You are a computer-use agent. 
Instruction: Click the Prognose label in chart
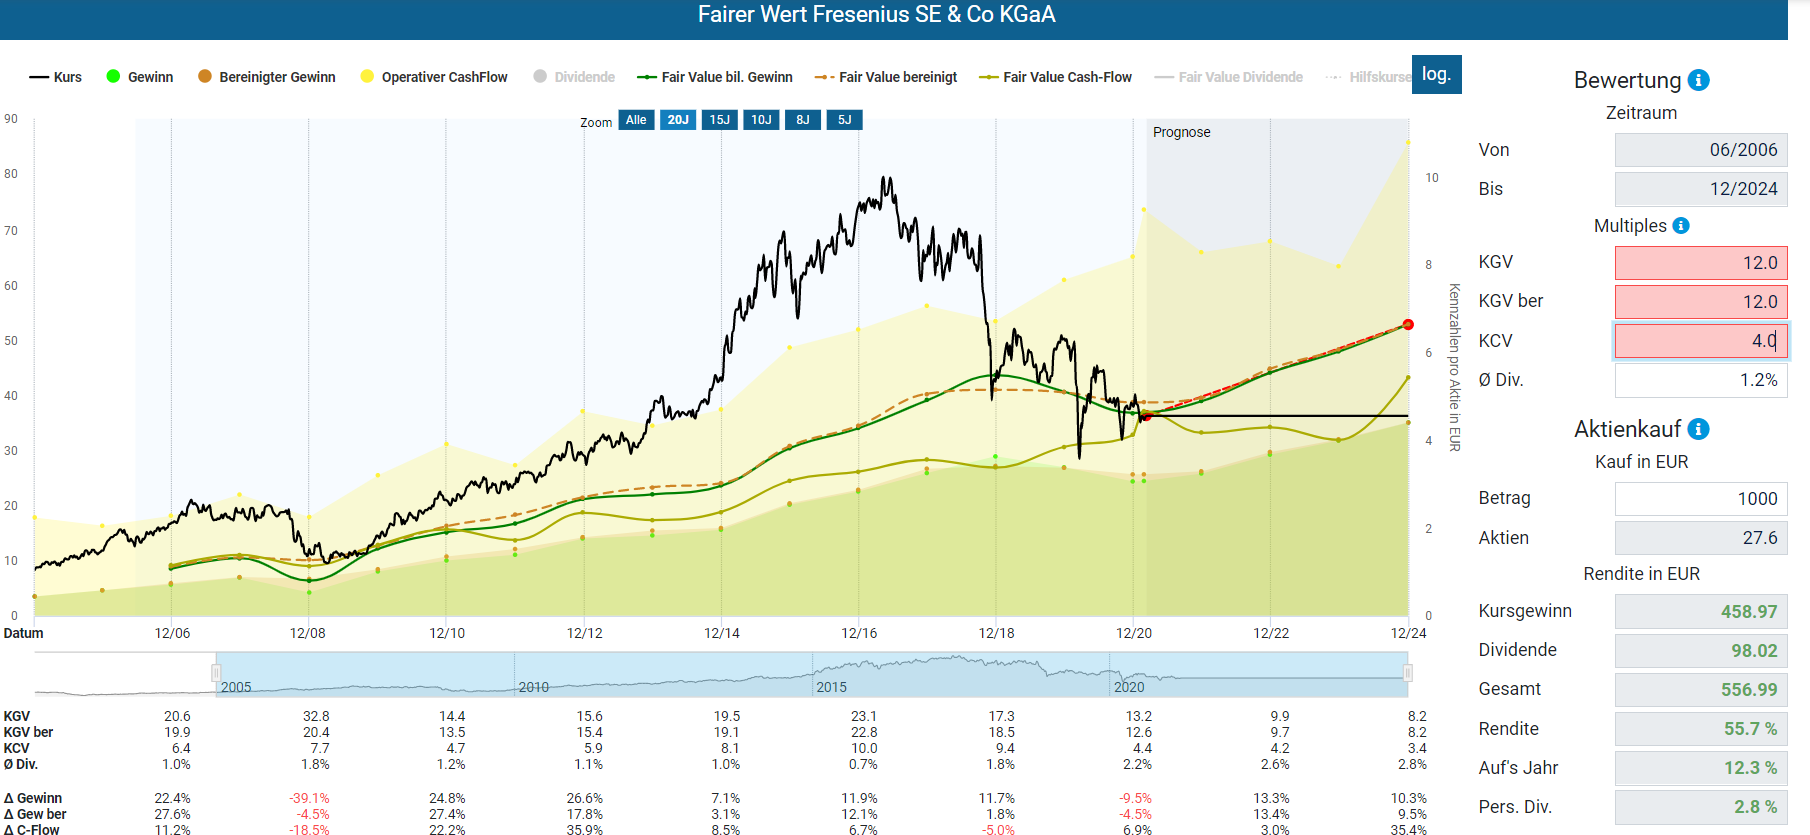point(1181,132)
